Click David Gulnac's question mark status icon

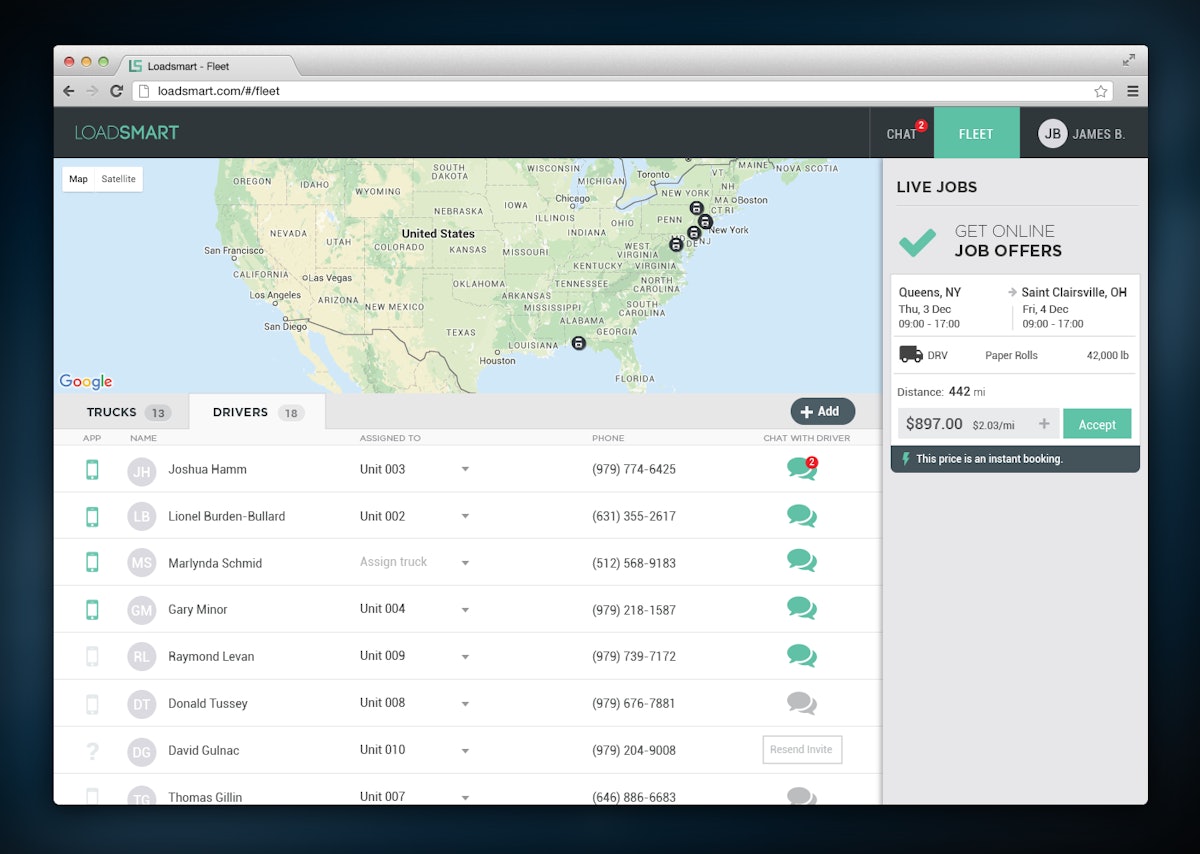[92, 750]
